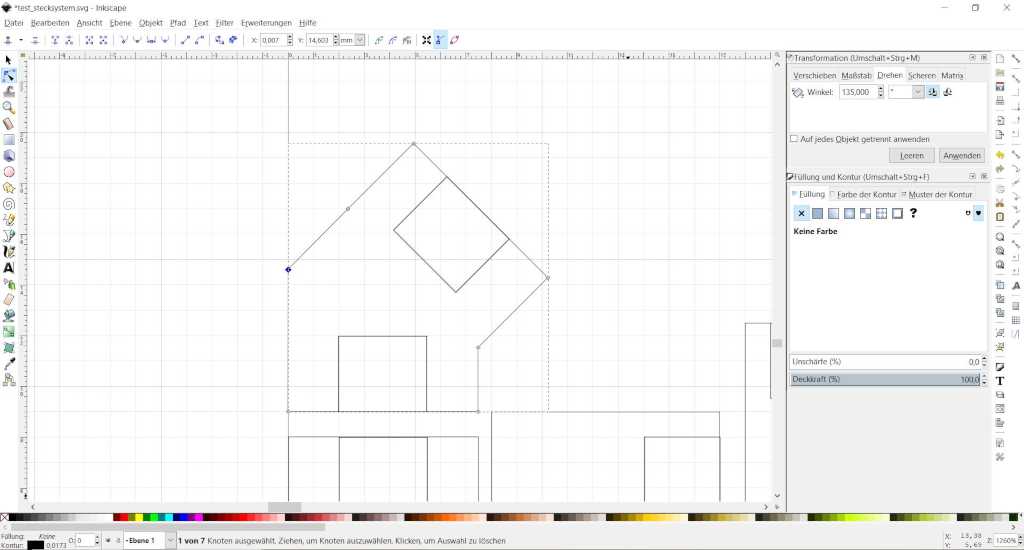This screenshot has width=1024, height=550.
Task: Click the make segments curves icon
Action: [x=199, y=40]
